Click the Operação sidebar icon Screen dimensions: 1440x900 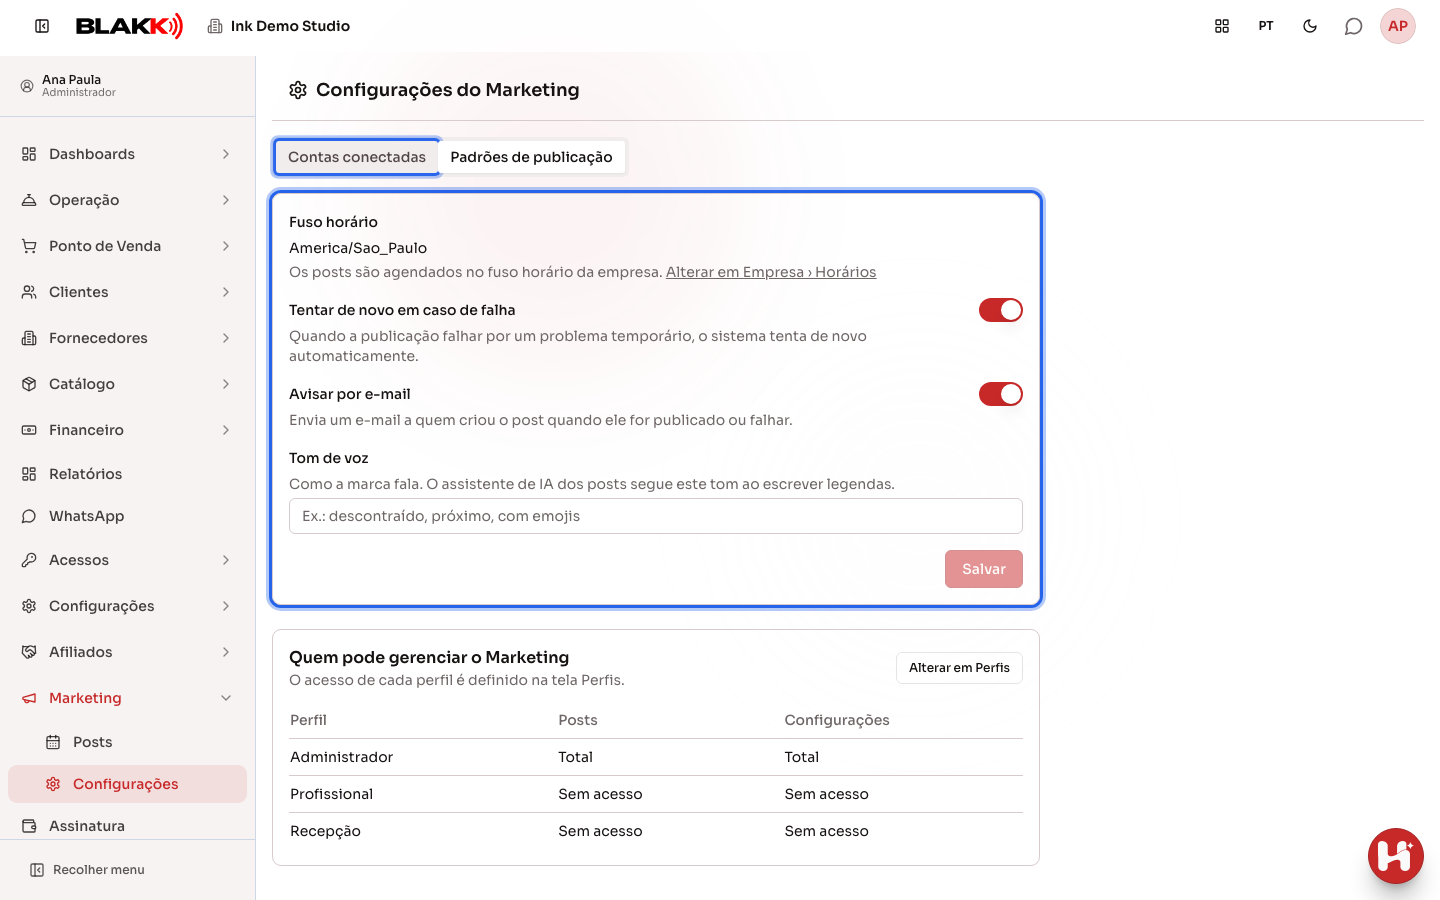pos(29,200)
